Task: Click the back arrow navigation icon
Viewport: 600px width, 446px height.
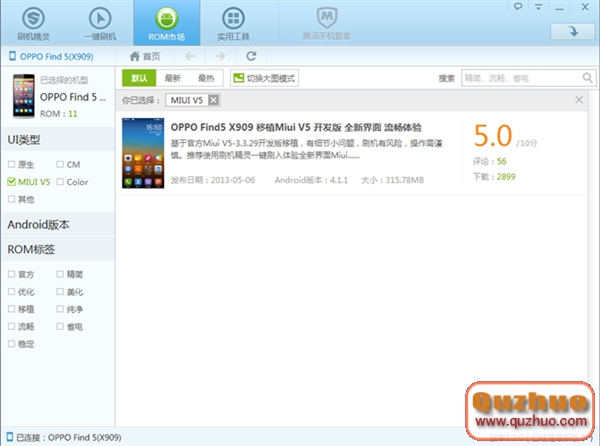Action: coord(190,56)
